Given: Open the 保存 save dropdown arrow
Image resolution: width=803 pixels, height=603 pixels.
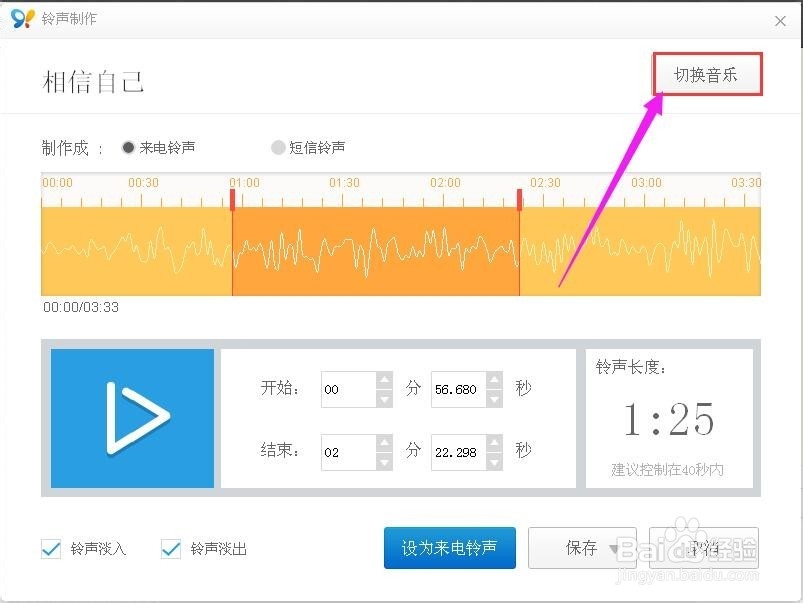Looking at the screenshot, I should [614, 548].
